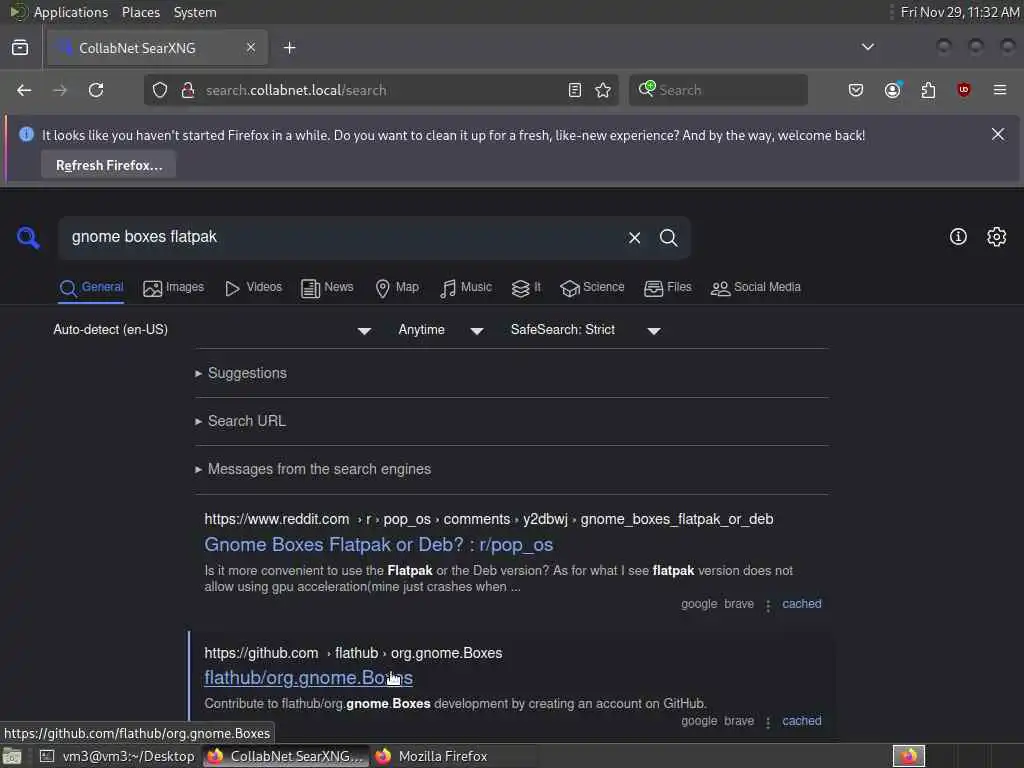Image resolution: width=1024 pixels, height=768 pixels.
Task: Open the Anytime time range dropdown
Action: (x=440, y=330)
